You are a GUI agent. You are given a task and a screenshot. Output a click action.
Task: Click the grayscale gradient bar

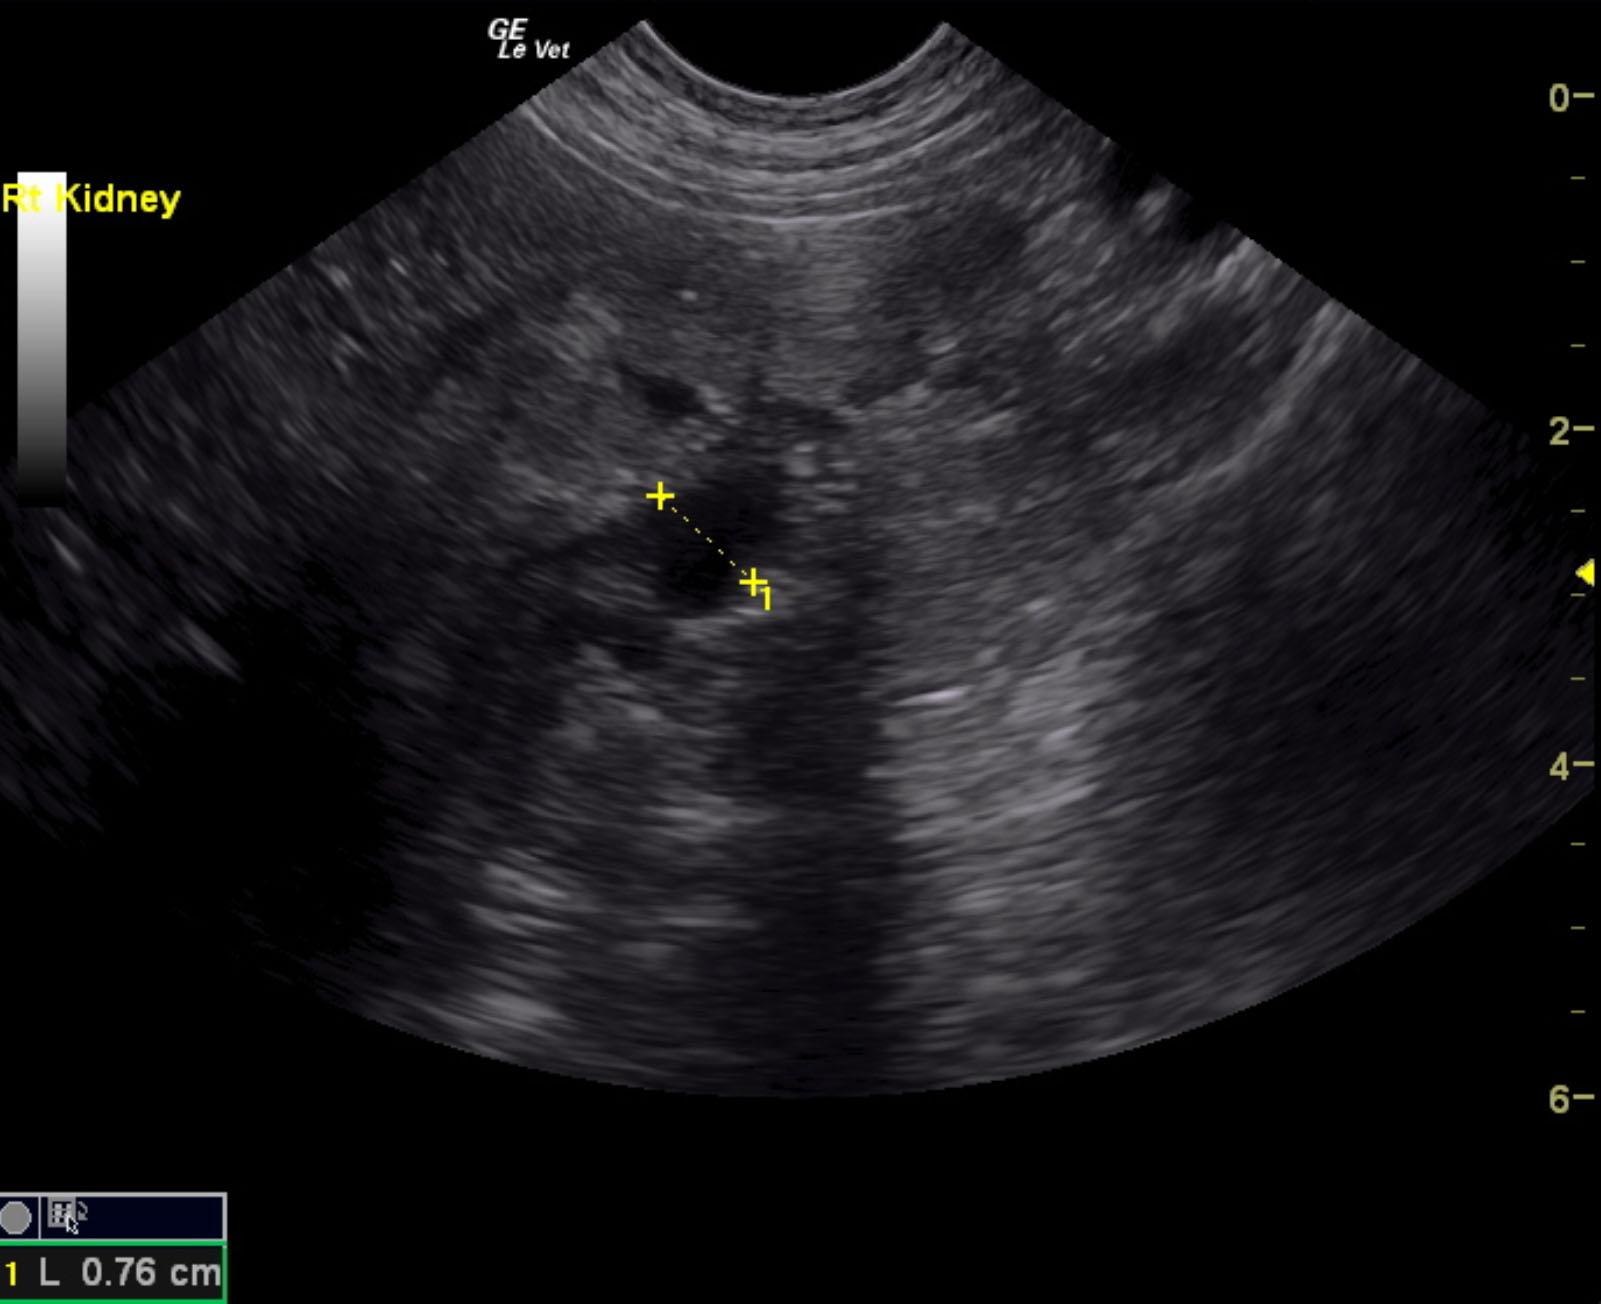(41, 340)
